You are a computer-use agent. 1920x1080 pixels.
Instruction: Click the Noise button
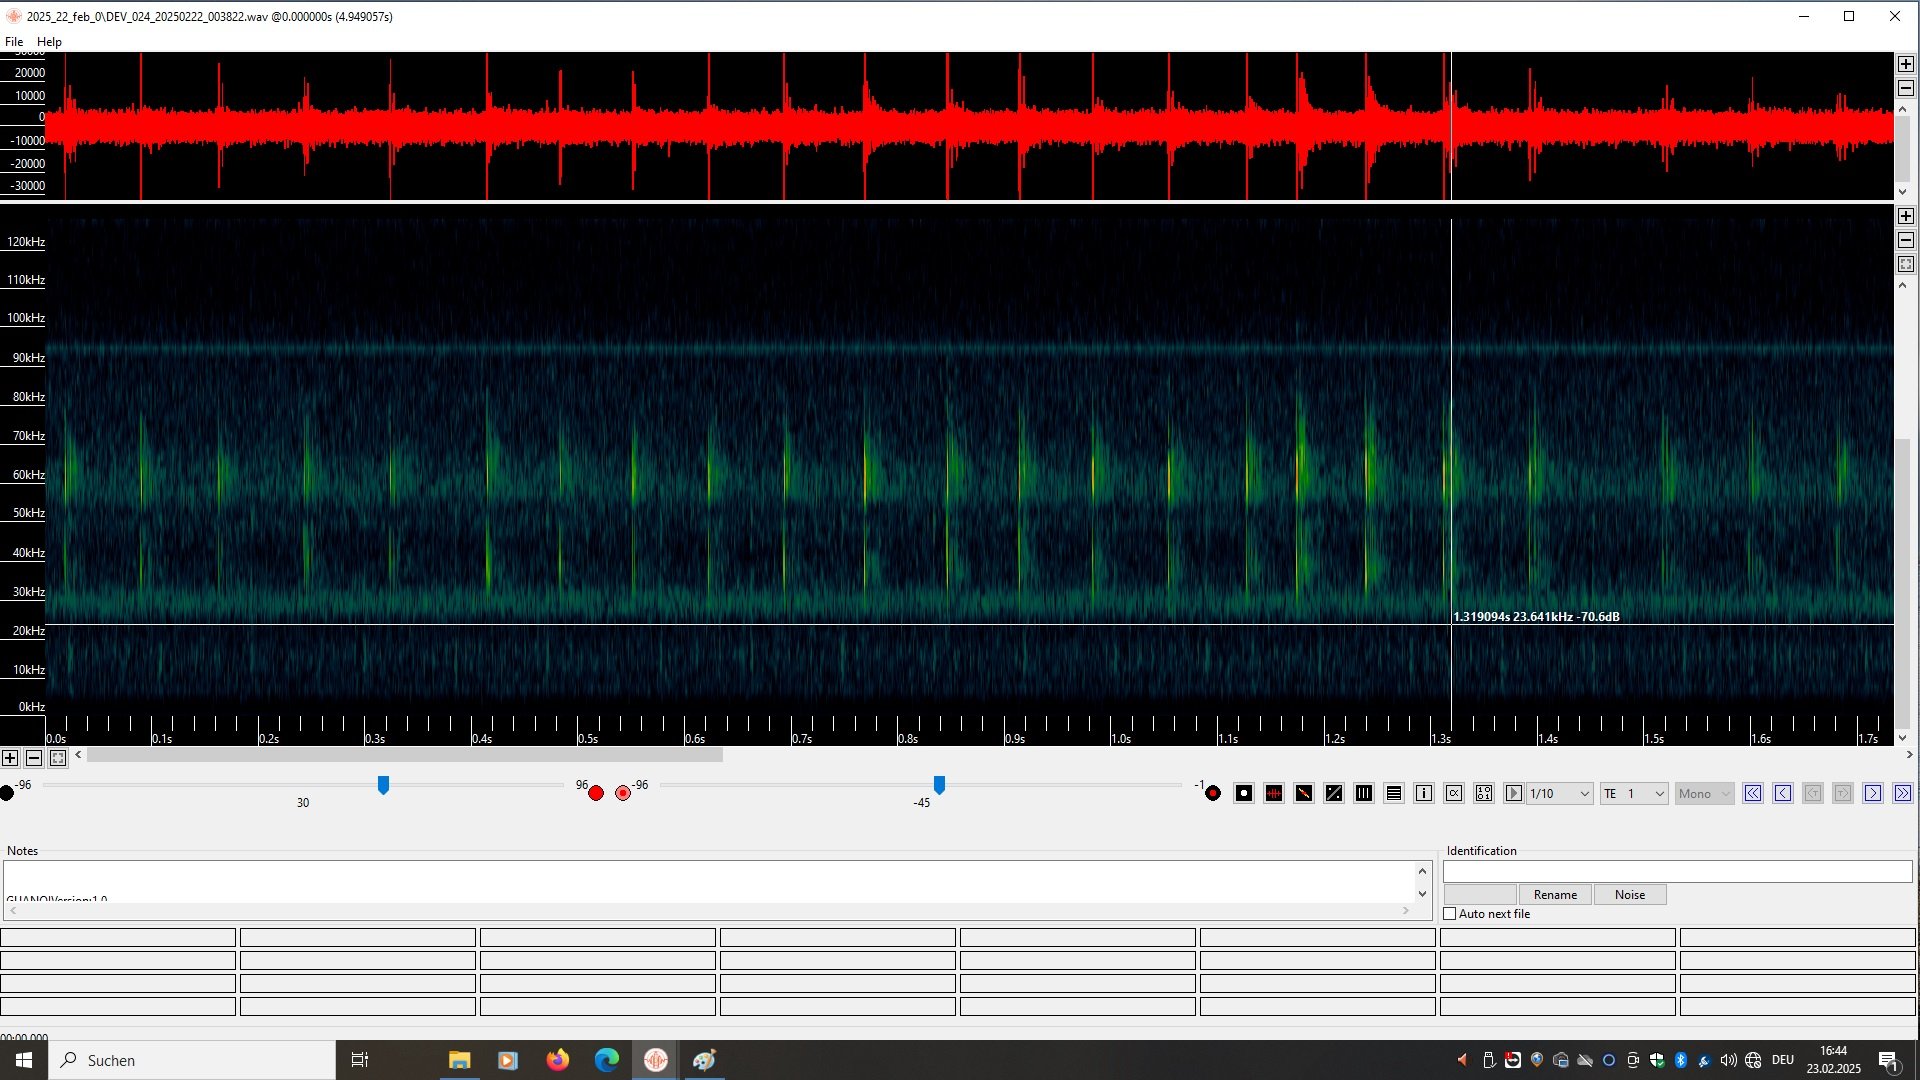1629,895
